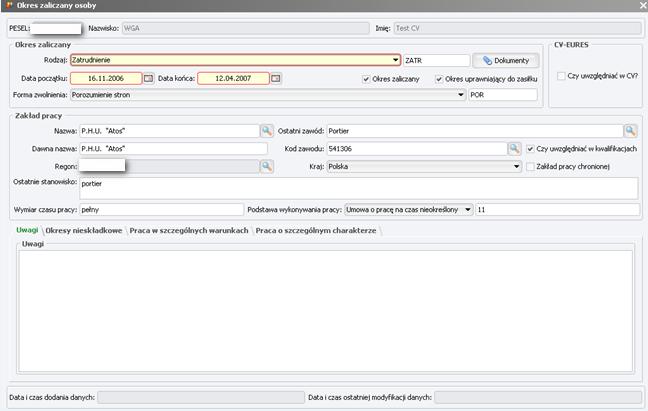
Task: Open Praca w szczególnych warunkach tab
Action: (189, 230)
